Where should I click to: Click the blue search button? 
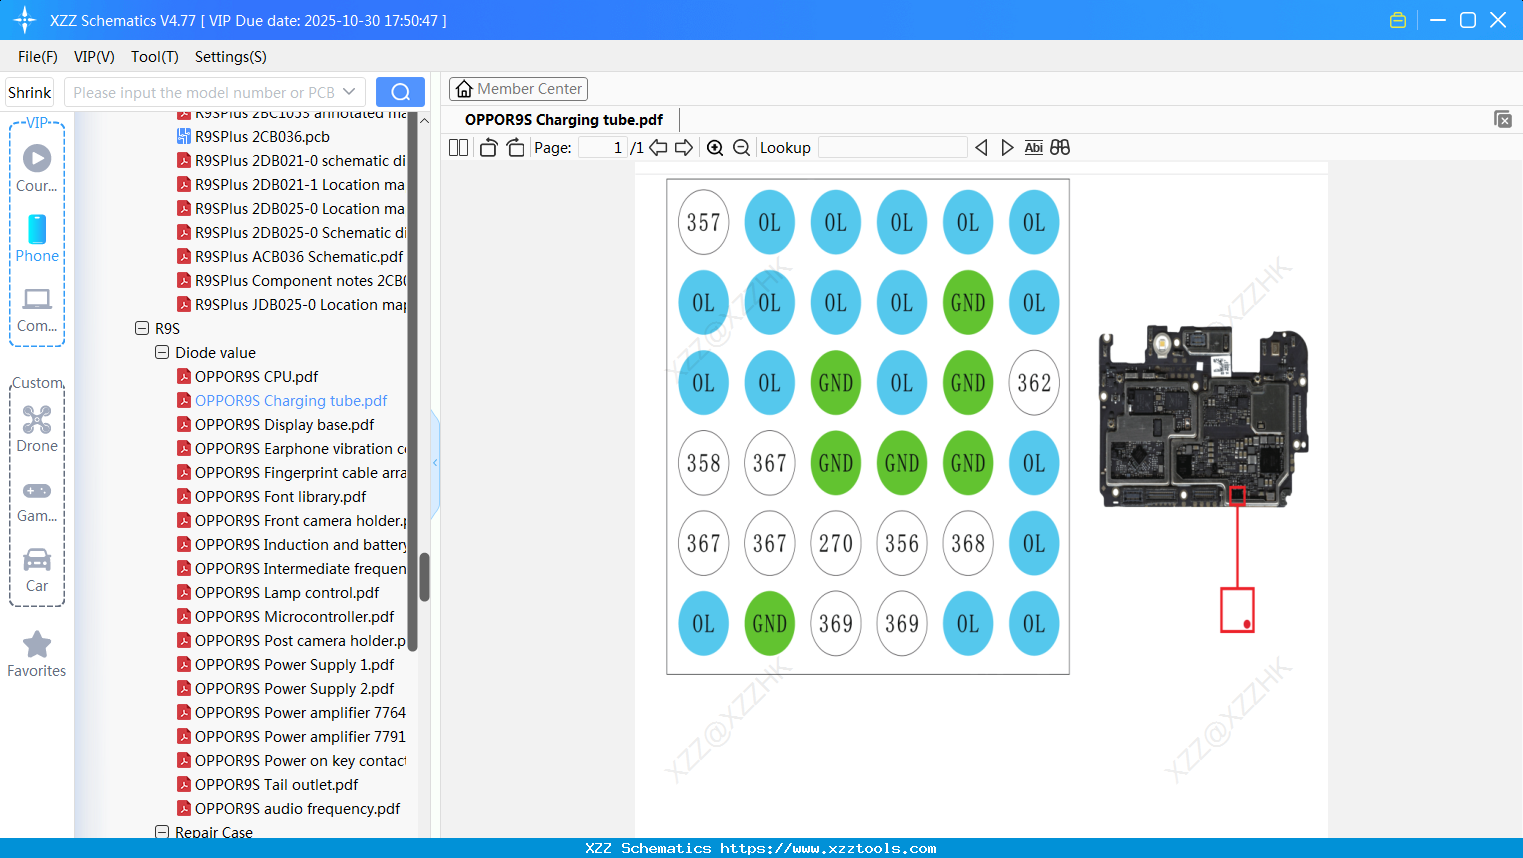pos(400,92)
